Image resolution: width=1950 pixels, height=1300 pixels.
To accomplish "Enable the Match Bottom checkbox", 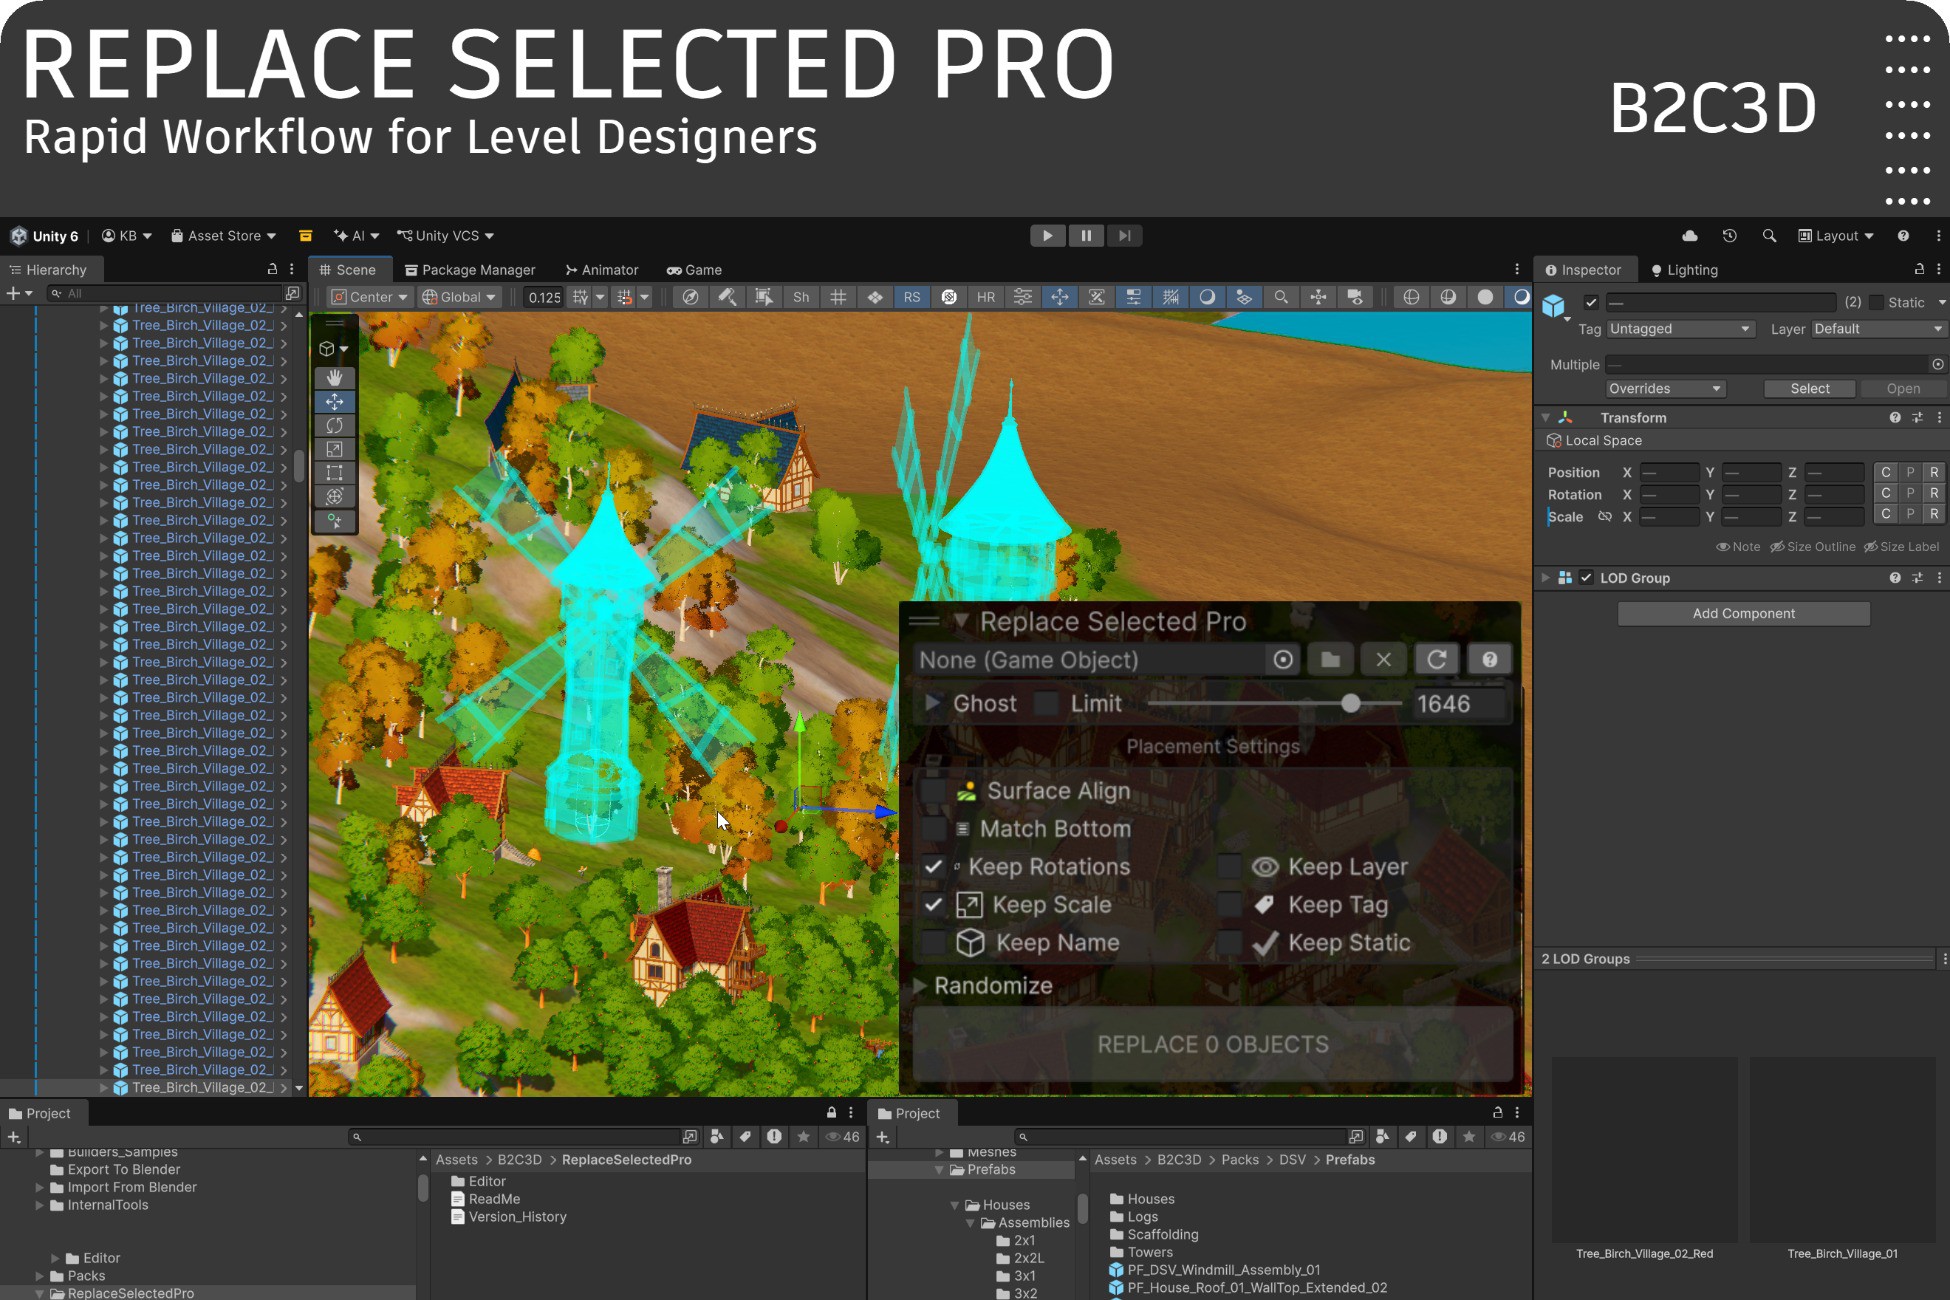I will tap(934, 829).
